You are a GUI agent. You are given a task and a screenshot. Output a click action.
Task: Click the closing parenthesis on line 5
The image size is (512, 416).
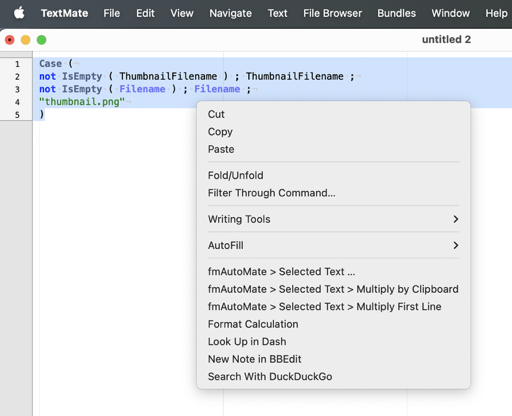42,114
